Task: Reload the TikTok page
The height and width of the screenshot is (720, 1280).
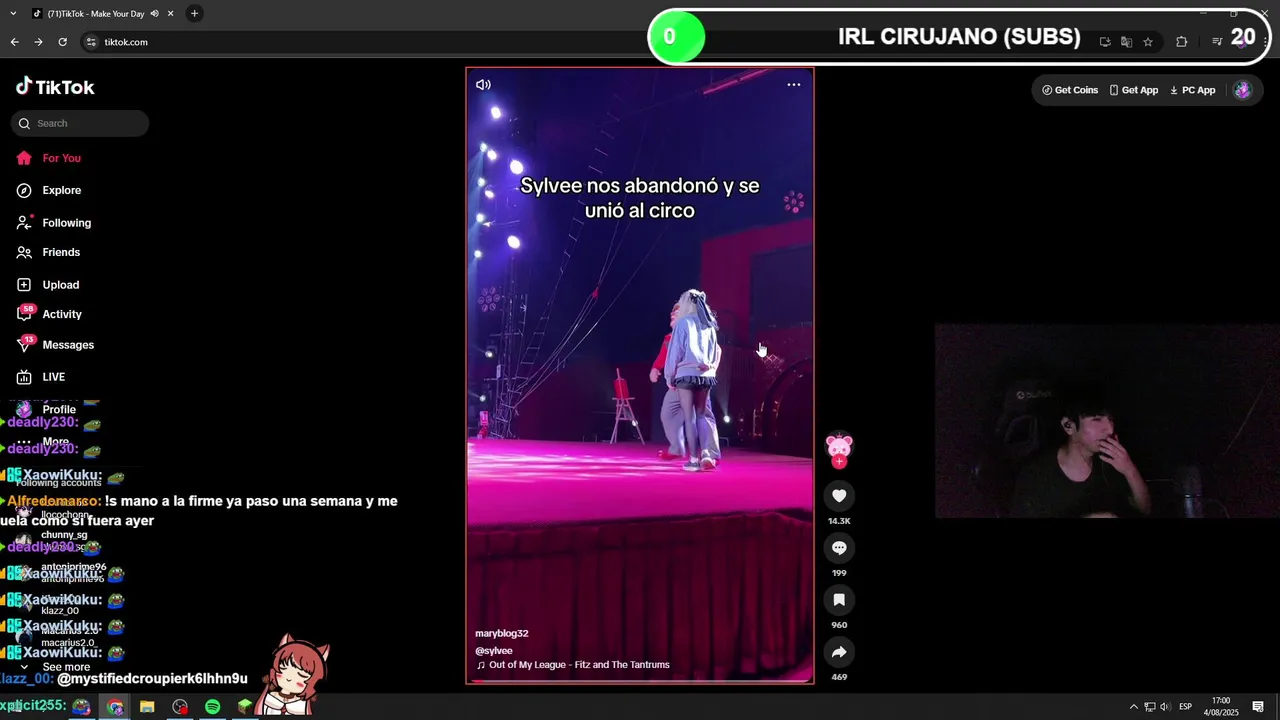Action: [62, 42]
